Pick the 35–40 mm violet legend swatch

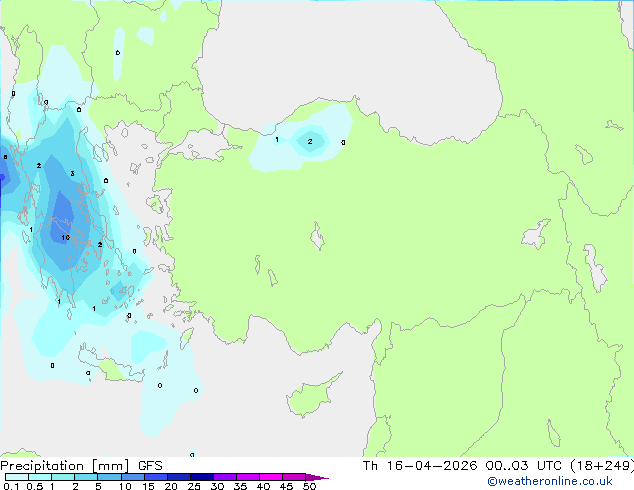(247, 477)
